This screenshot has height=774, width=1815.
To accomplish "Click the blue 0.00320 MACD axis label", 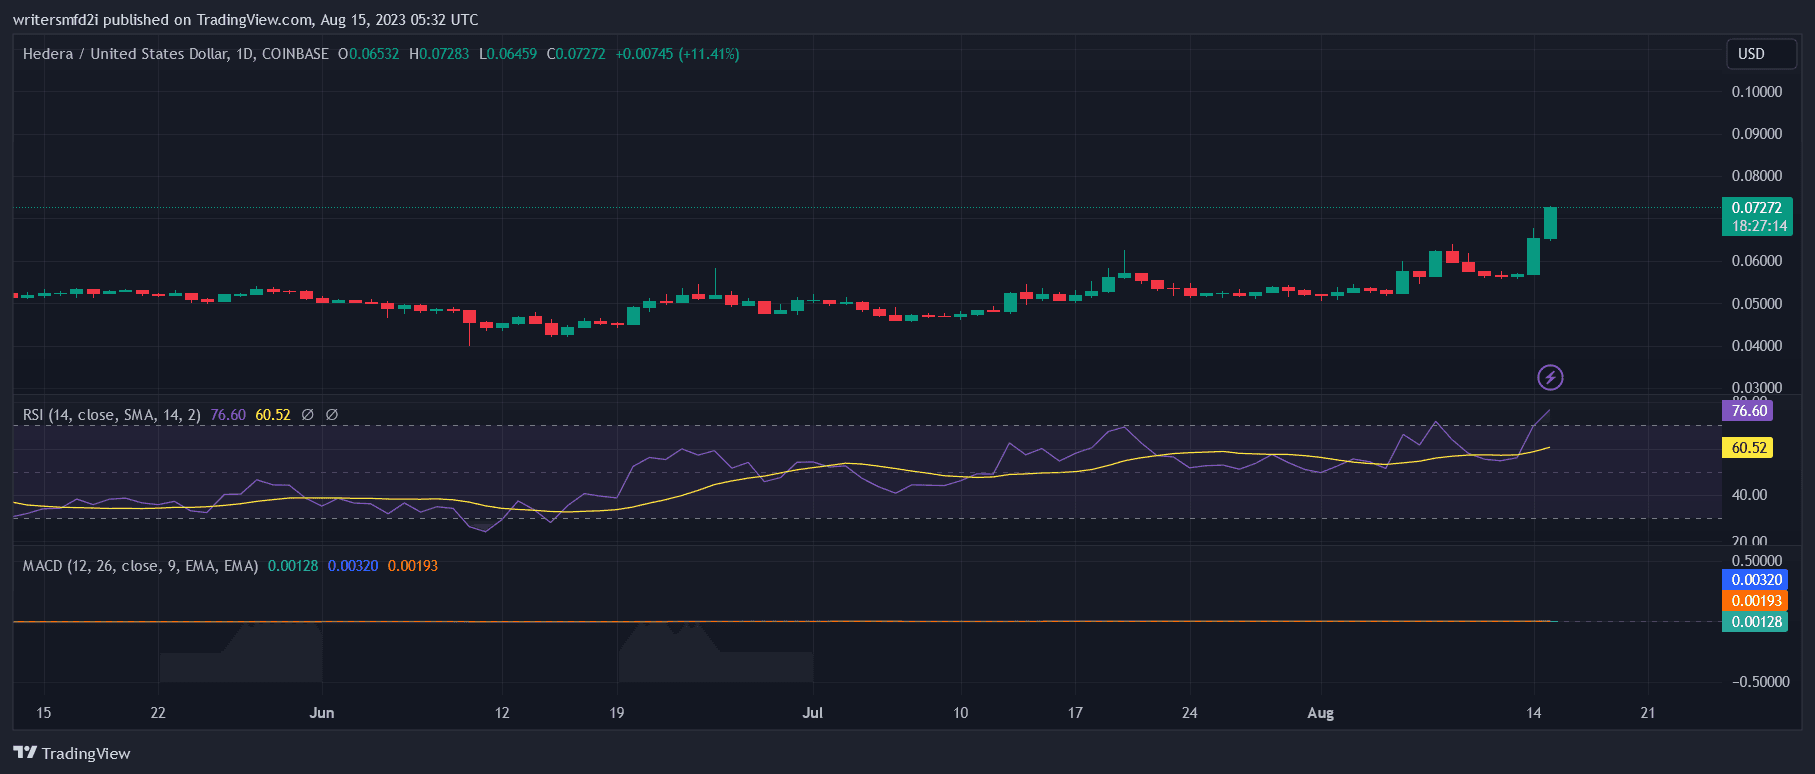I will click(x=1757, y=580).
